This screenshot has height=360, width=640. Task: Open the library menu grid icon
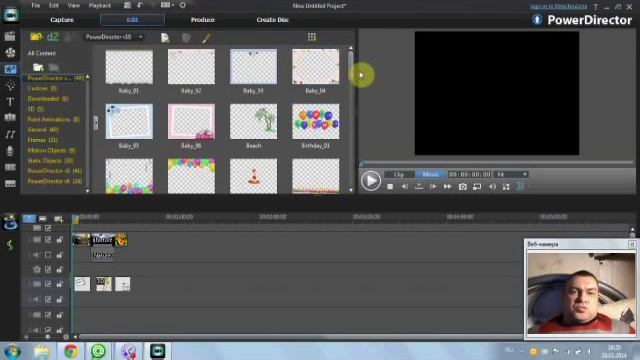(312, 38)
